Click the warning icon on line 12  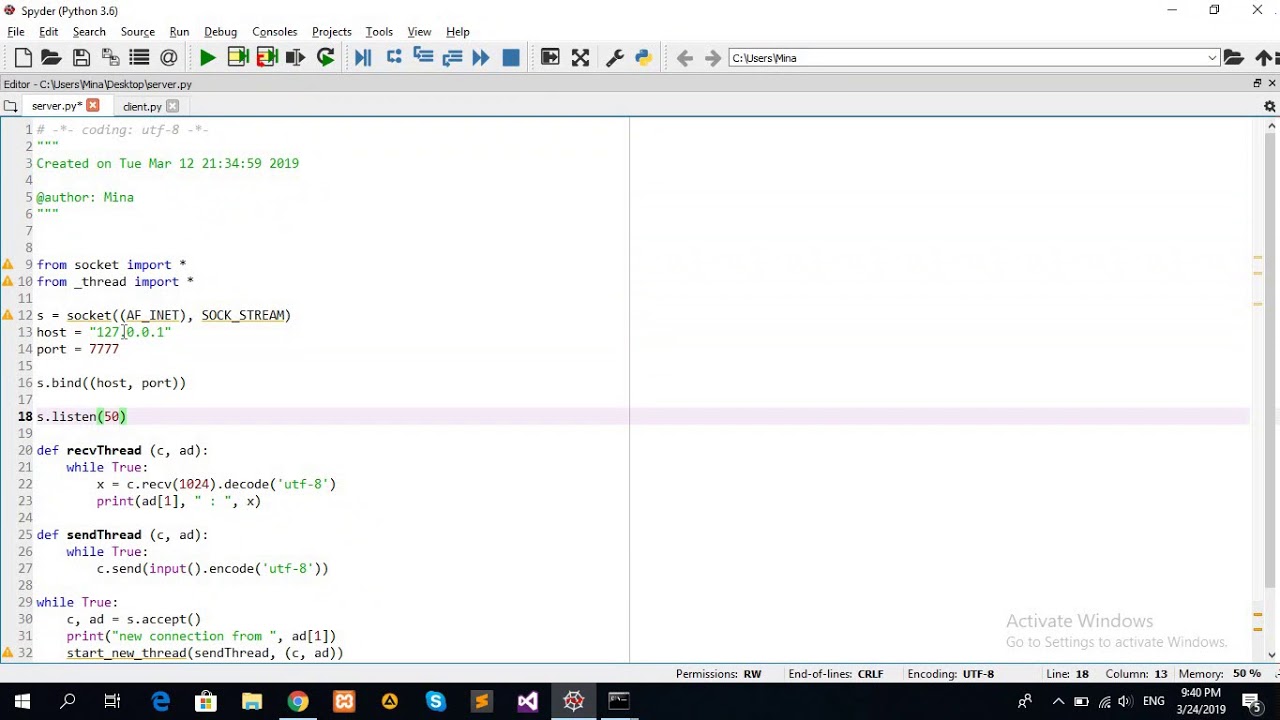click(8, 315)
